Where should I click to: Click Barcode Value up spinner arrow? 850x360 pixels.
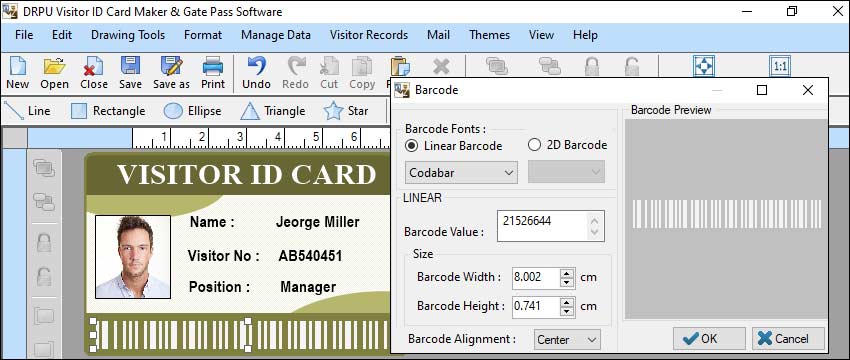tap(595, 221)
